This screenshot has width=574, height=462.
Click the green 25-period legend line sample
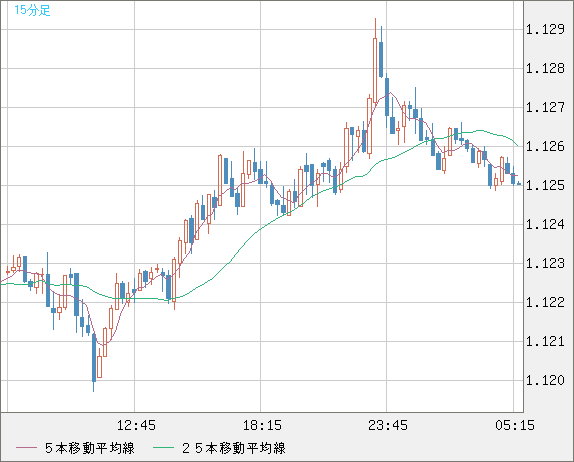point(163,448)
